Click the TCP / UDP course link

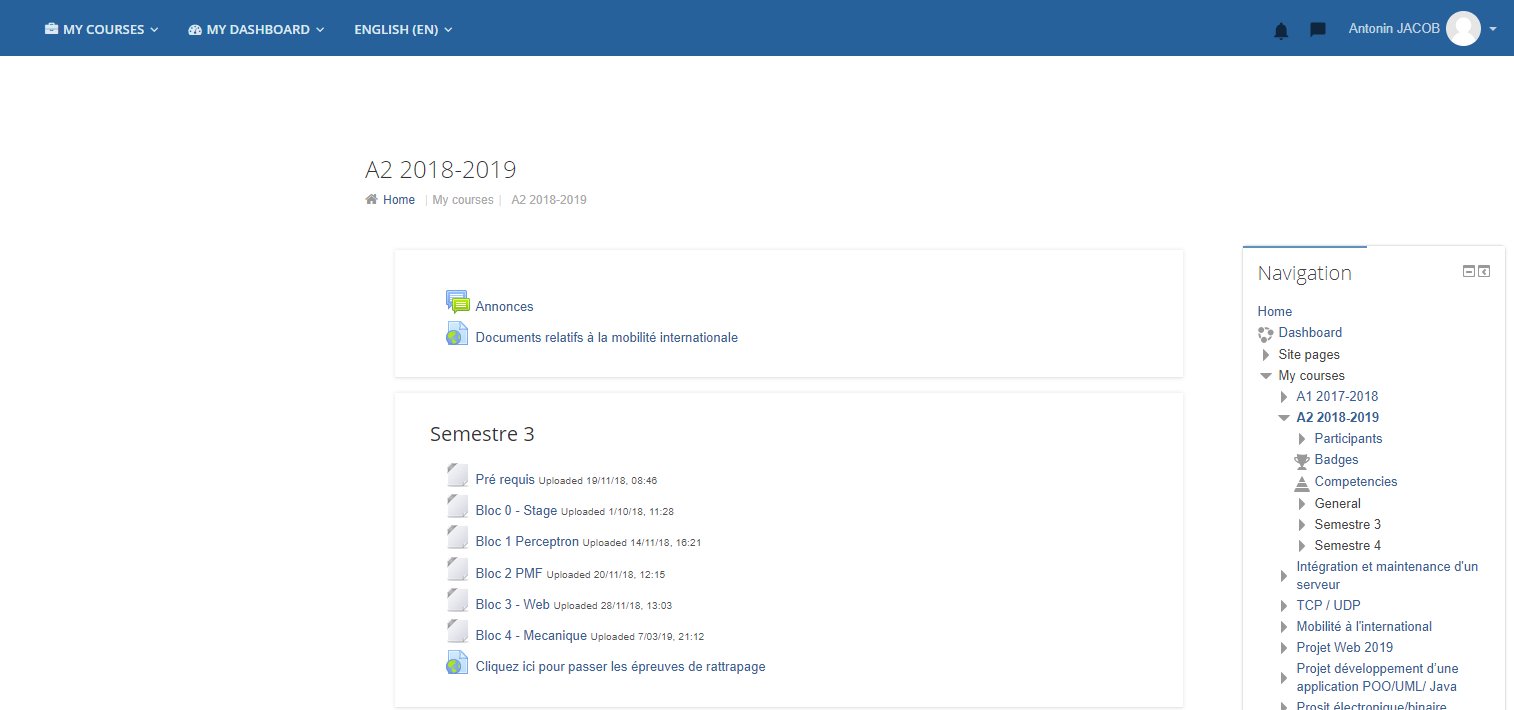tap(1328, 605)
